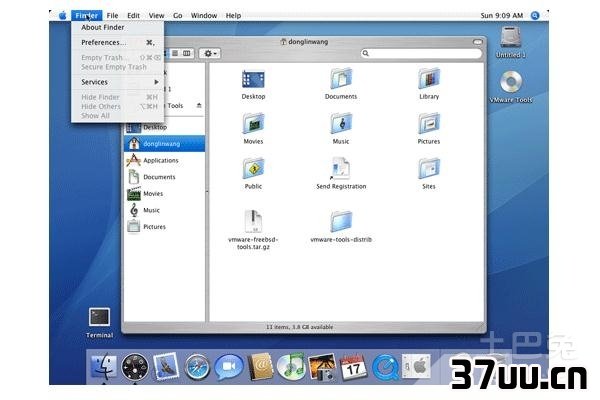Image resolution: width=600 pixels, height=400 pixels.
Task: Launch iTunes from the Dock
Action: click(x=291, y=367)
